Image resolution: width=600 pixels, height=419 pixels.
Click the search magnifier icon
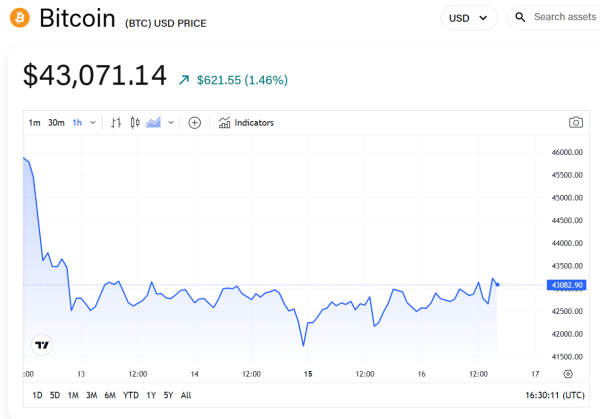point(521,18)
